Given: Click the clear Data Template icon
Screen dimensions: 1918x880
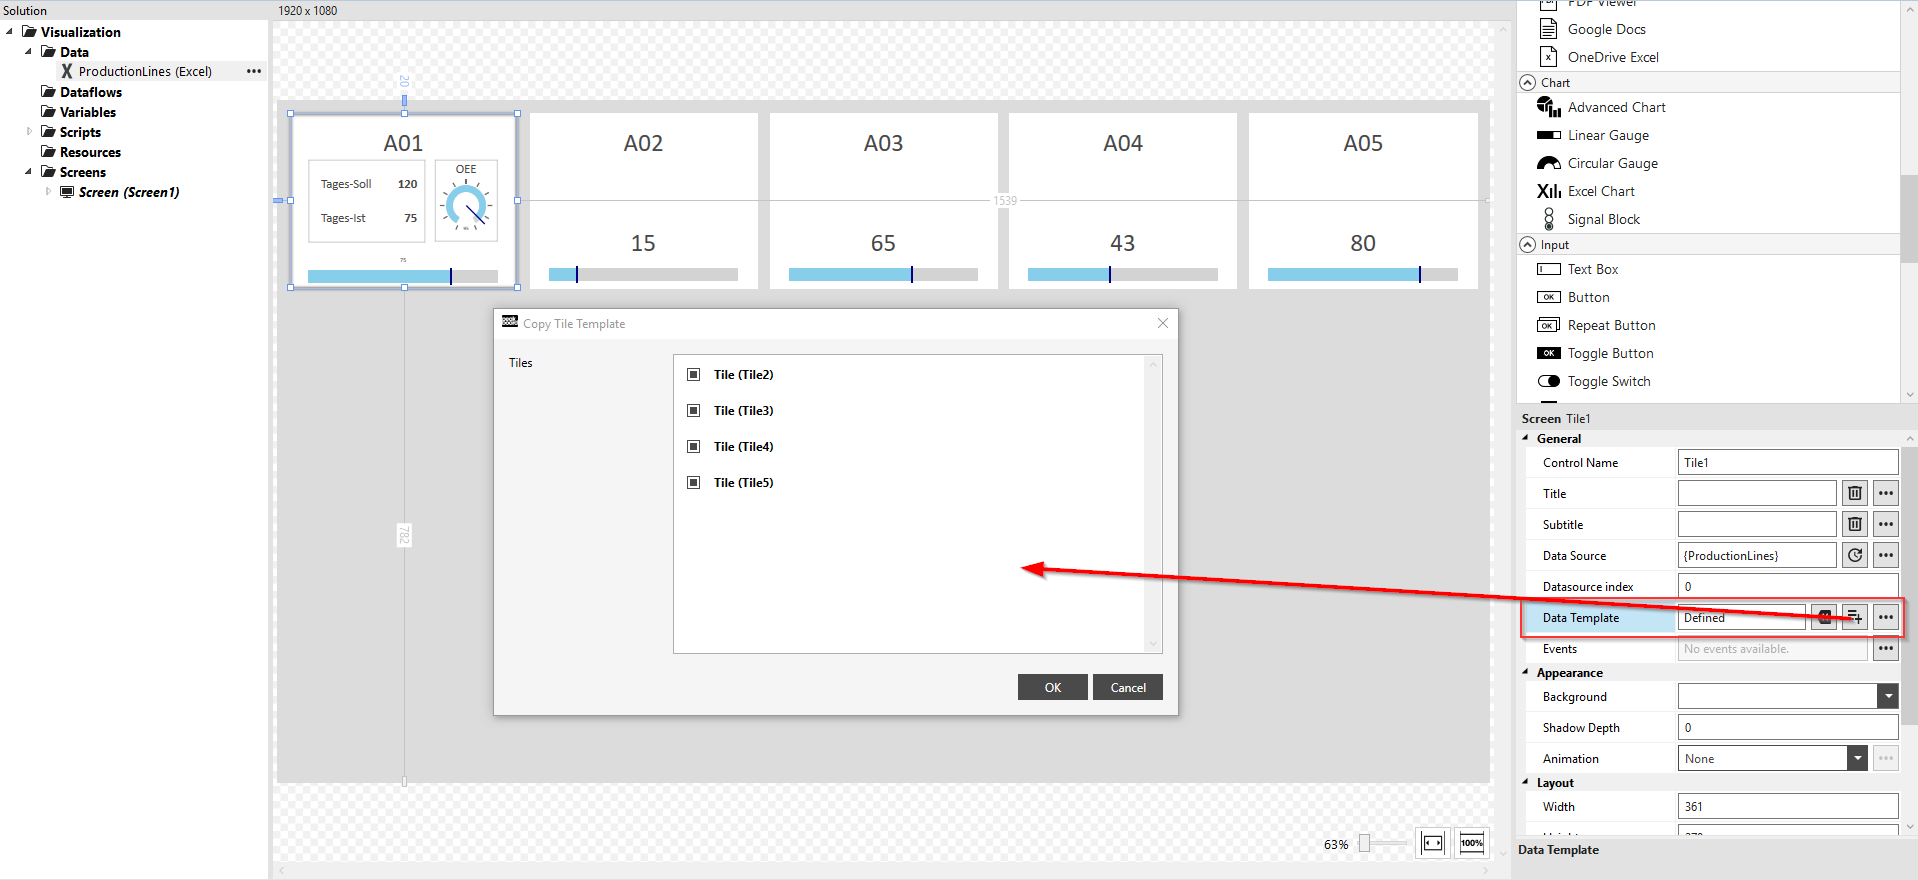Looking at the screenshot, I should [x=1824, y=617].
